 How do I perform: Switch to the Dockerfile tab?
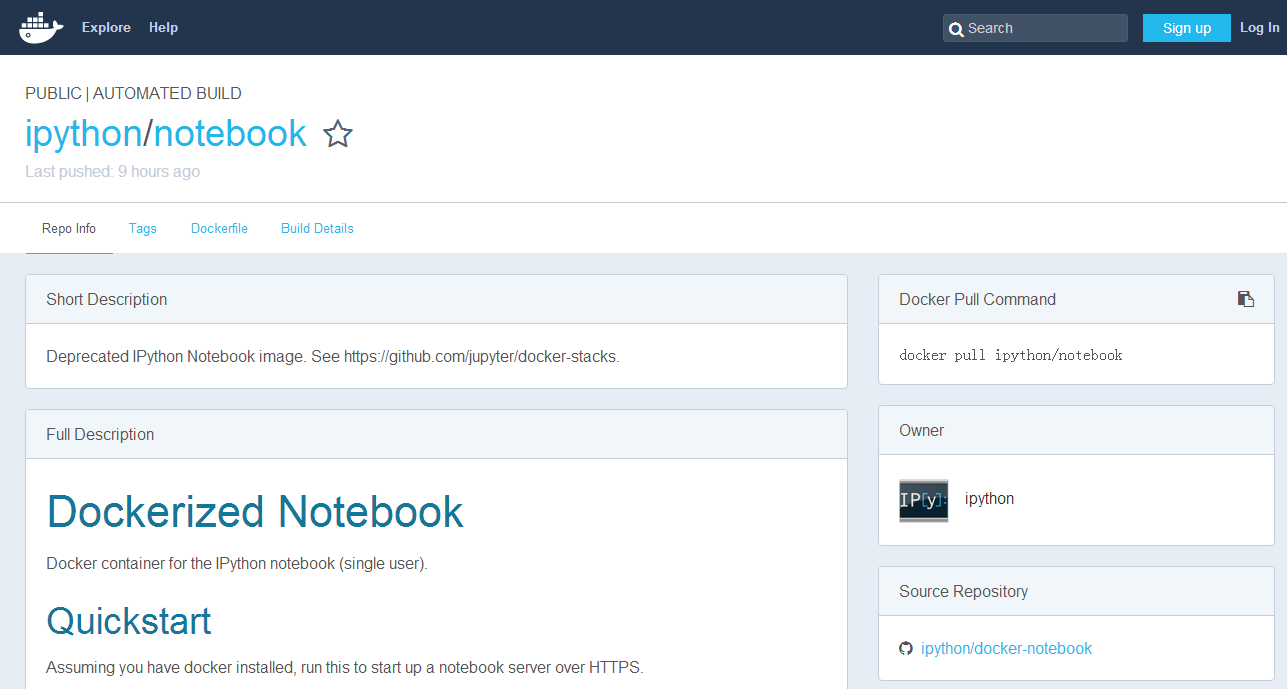[219, 228]
